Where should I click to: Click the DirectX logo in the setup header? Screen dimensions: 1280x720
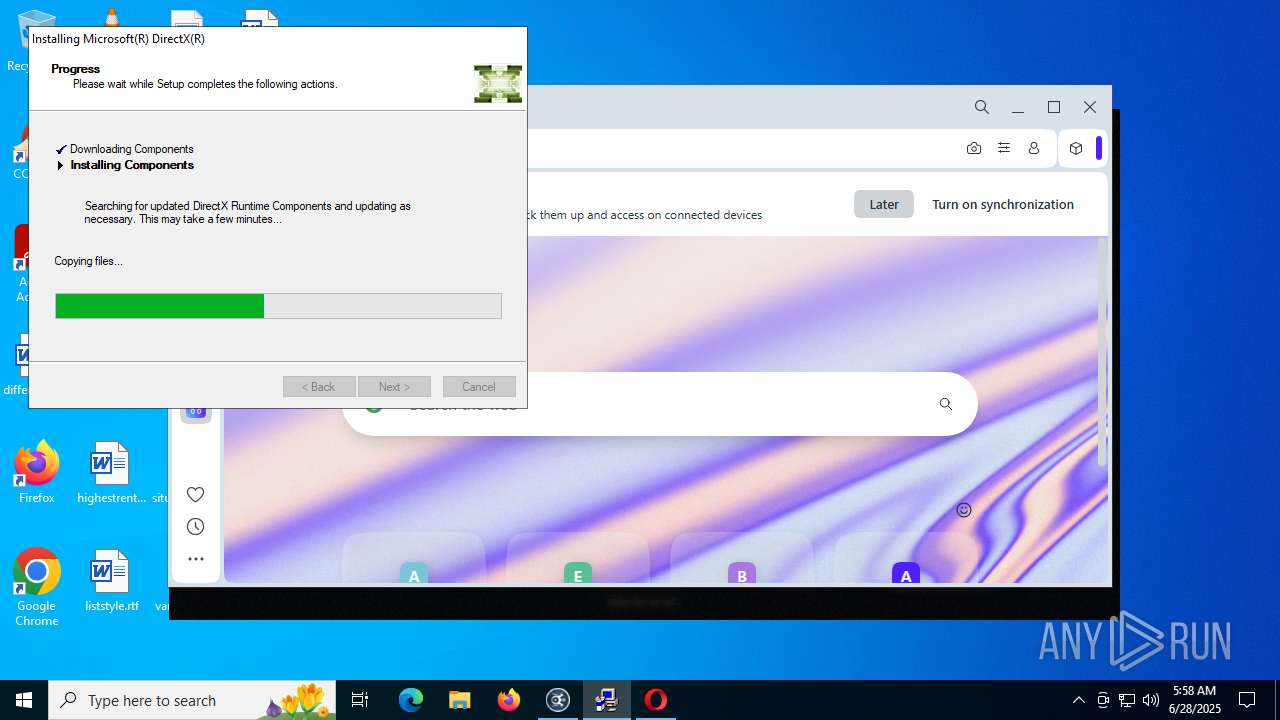point(498,84)
